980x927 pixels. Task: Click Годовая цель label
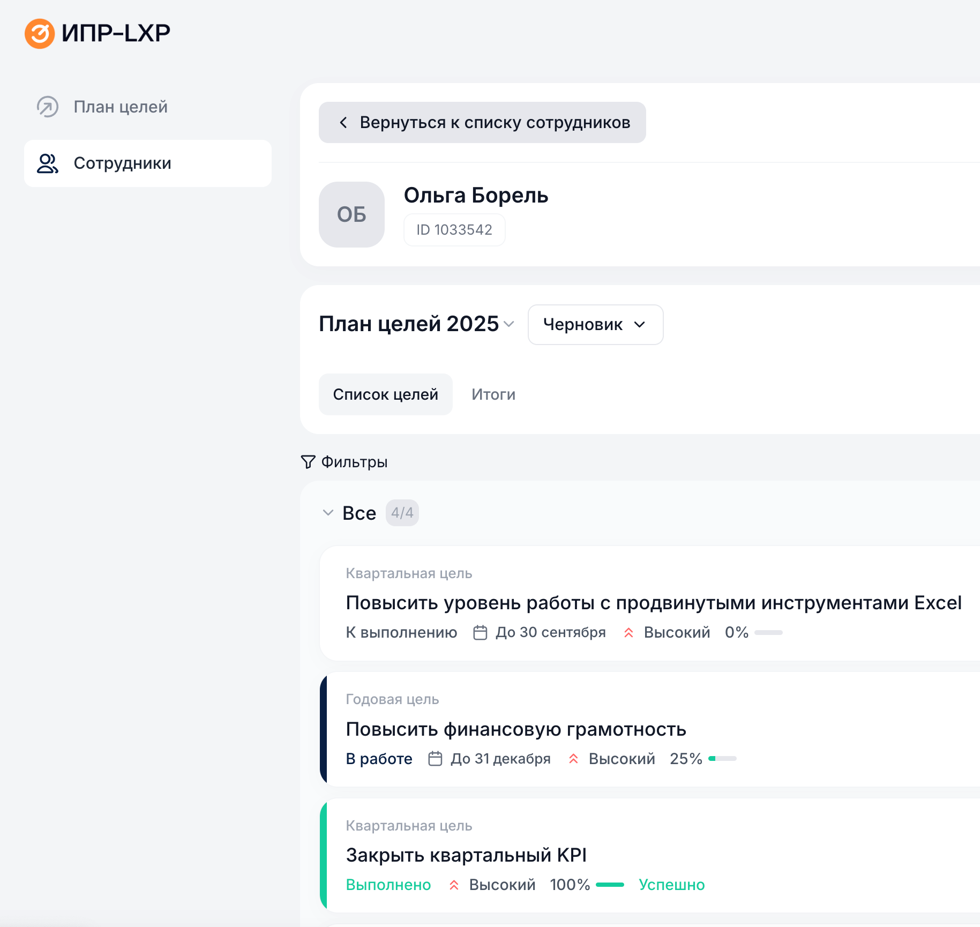point(392,699)
